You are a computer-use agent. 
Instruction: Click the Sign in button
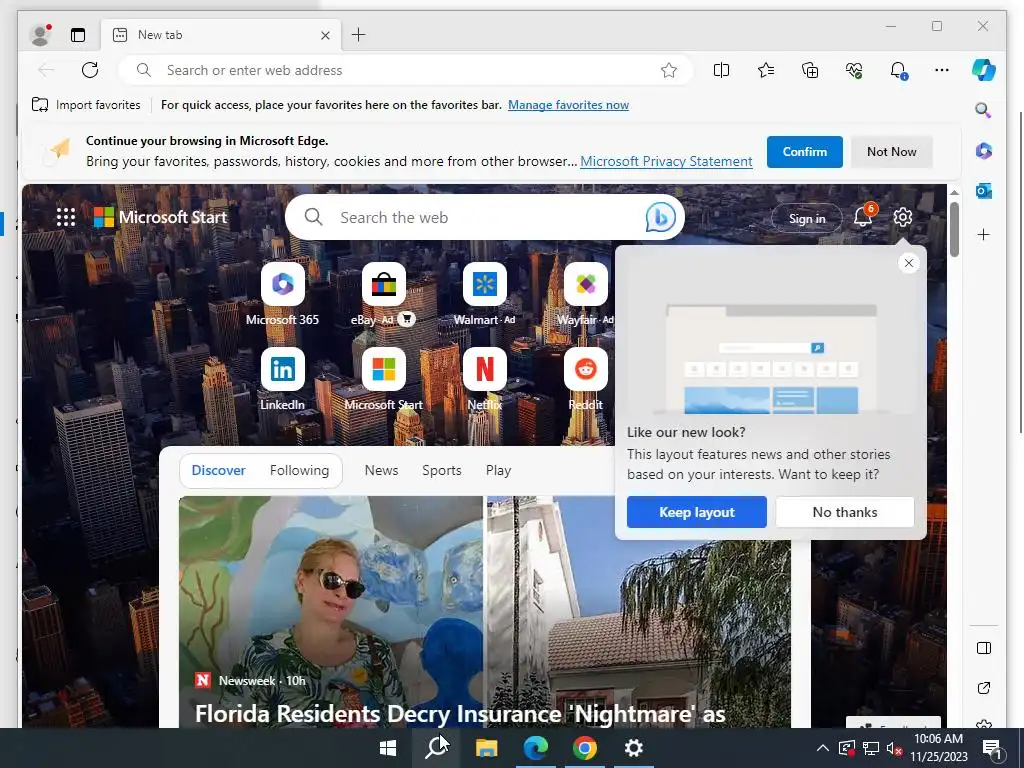coord(807,218)
